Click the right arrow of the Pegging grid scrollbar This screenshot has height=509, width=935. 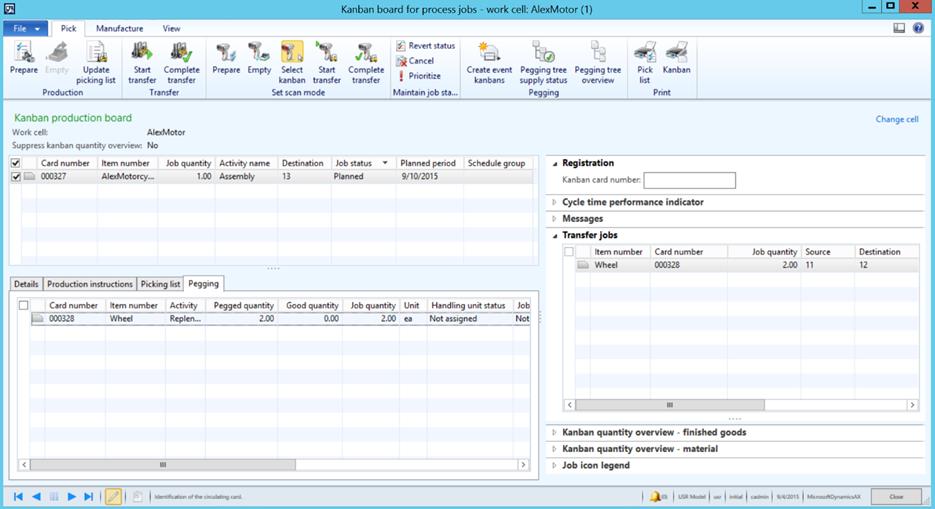pos(524,464)
